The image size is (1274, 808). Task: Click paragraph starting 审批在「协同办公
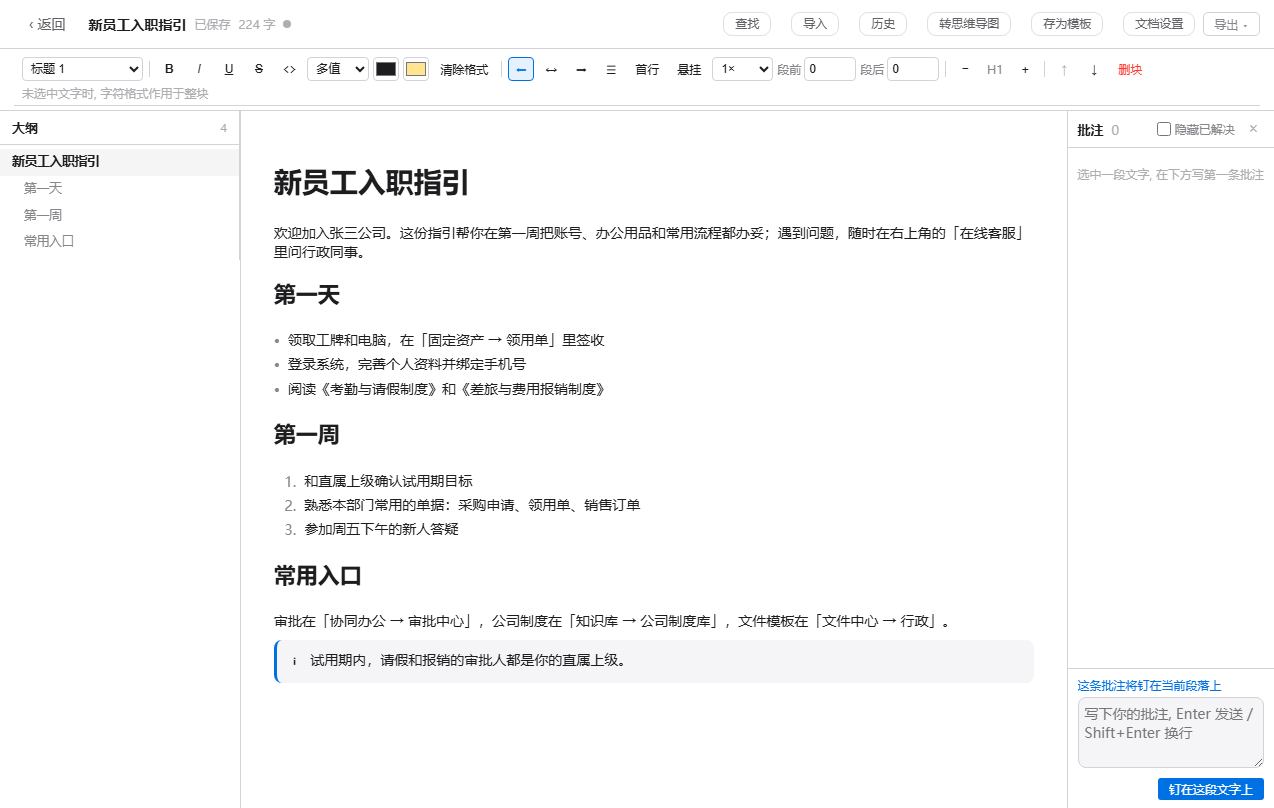[x=612, y=621]
